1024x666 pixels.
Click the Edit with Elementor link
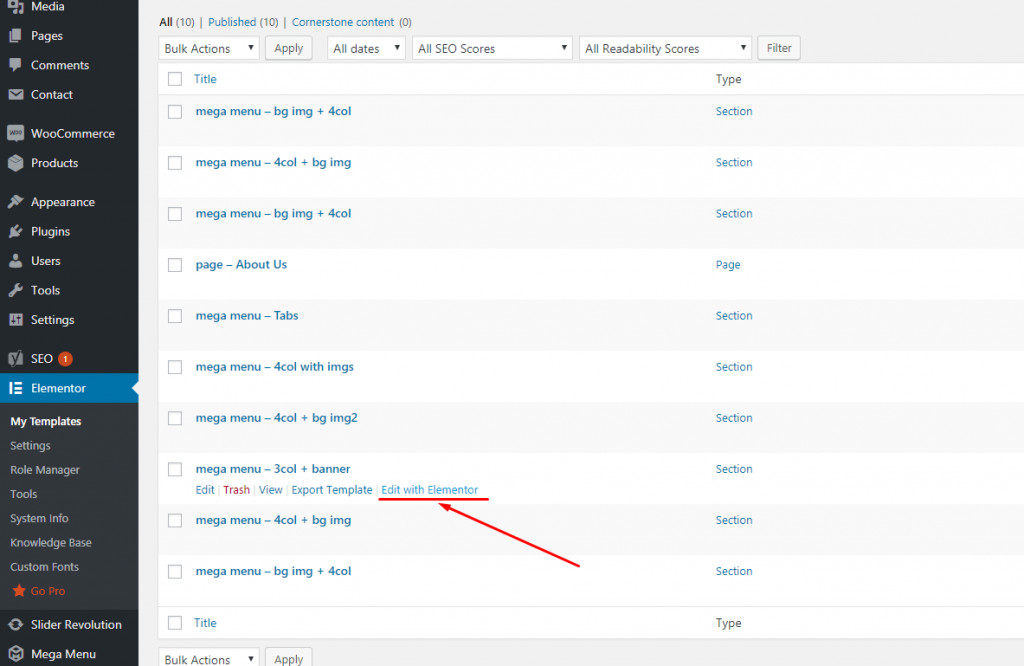click(x=430, y=490)
